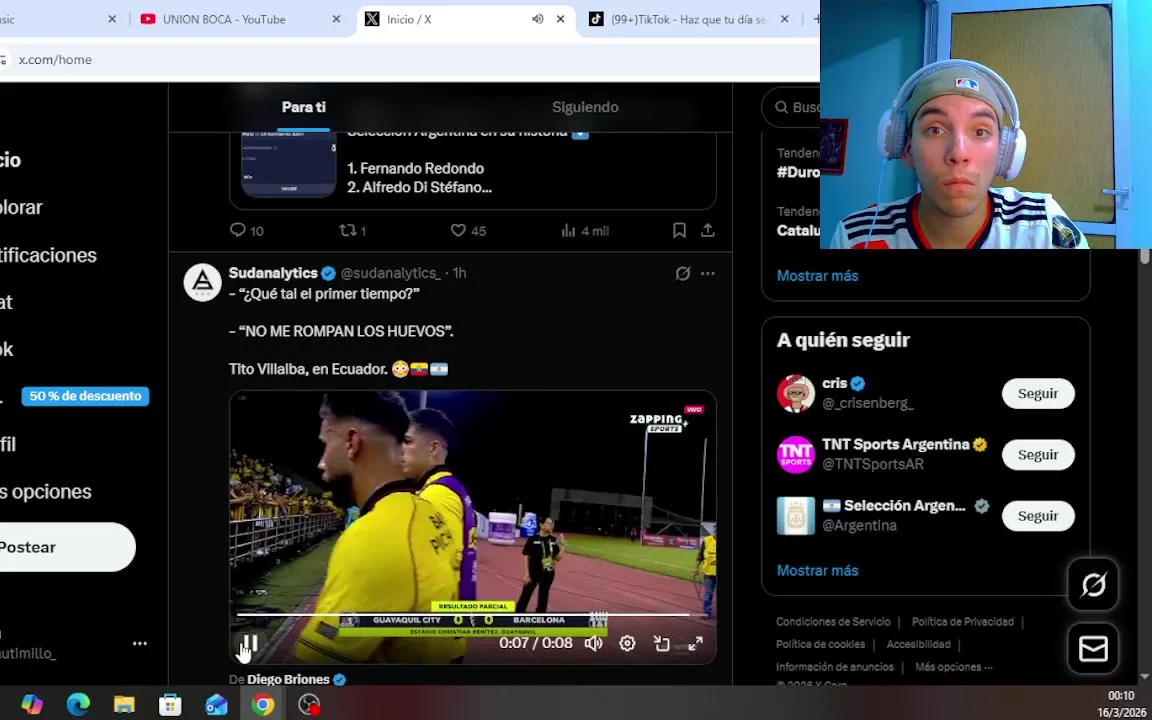Viewport: 1152px width, 720px height.
Task: Close the TikTok browser tab
Action: point(785,19)
